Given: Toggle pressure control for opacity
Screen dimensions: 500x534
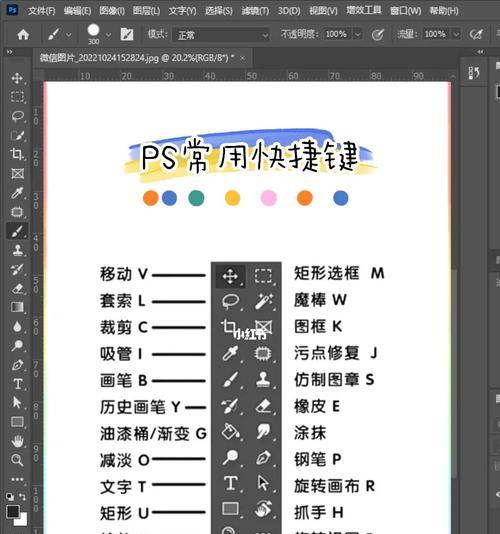Looking at the screenshot, I should (x=377, y=34).
